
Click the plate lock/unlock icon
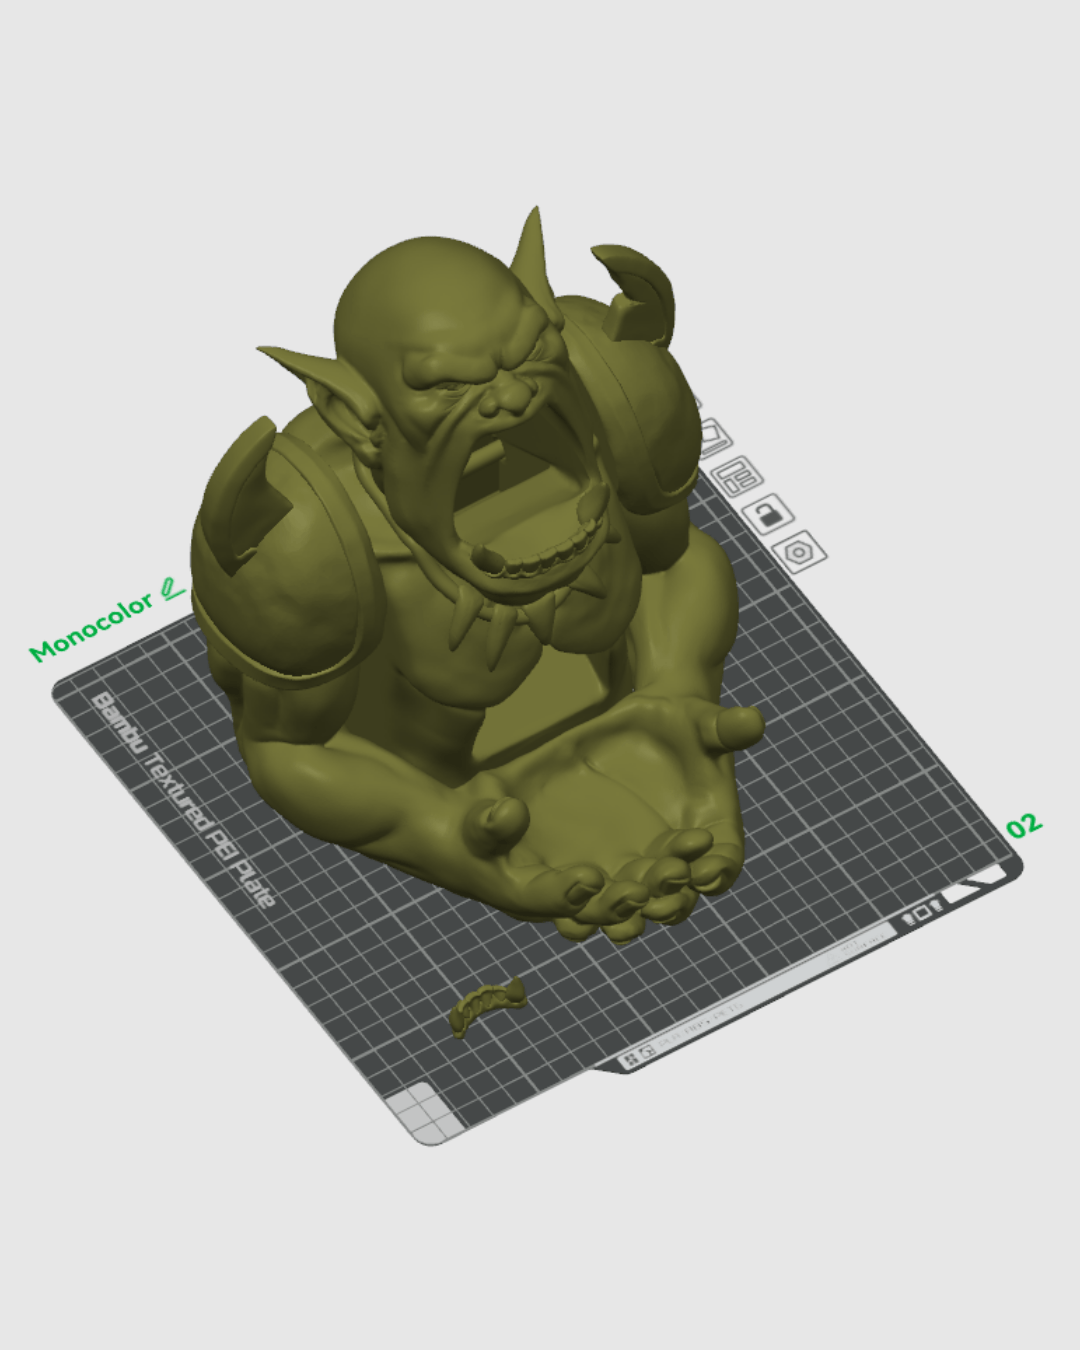[768, 515]
